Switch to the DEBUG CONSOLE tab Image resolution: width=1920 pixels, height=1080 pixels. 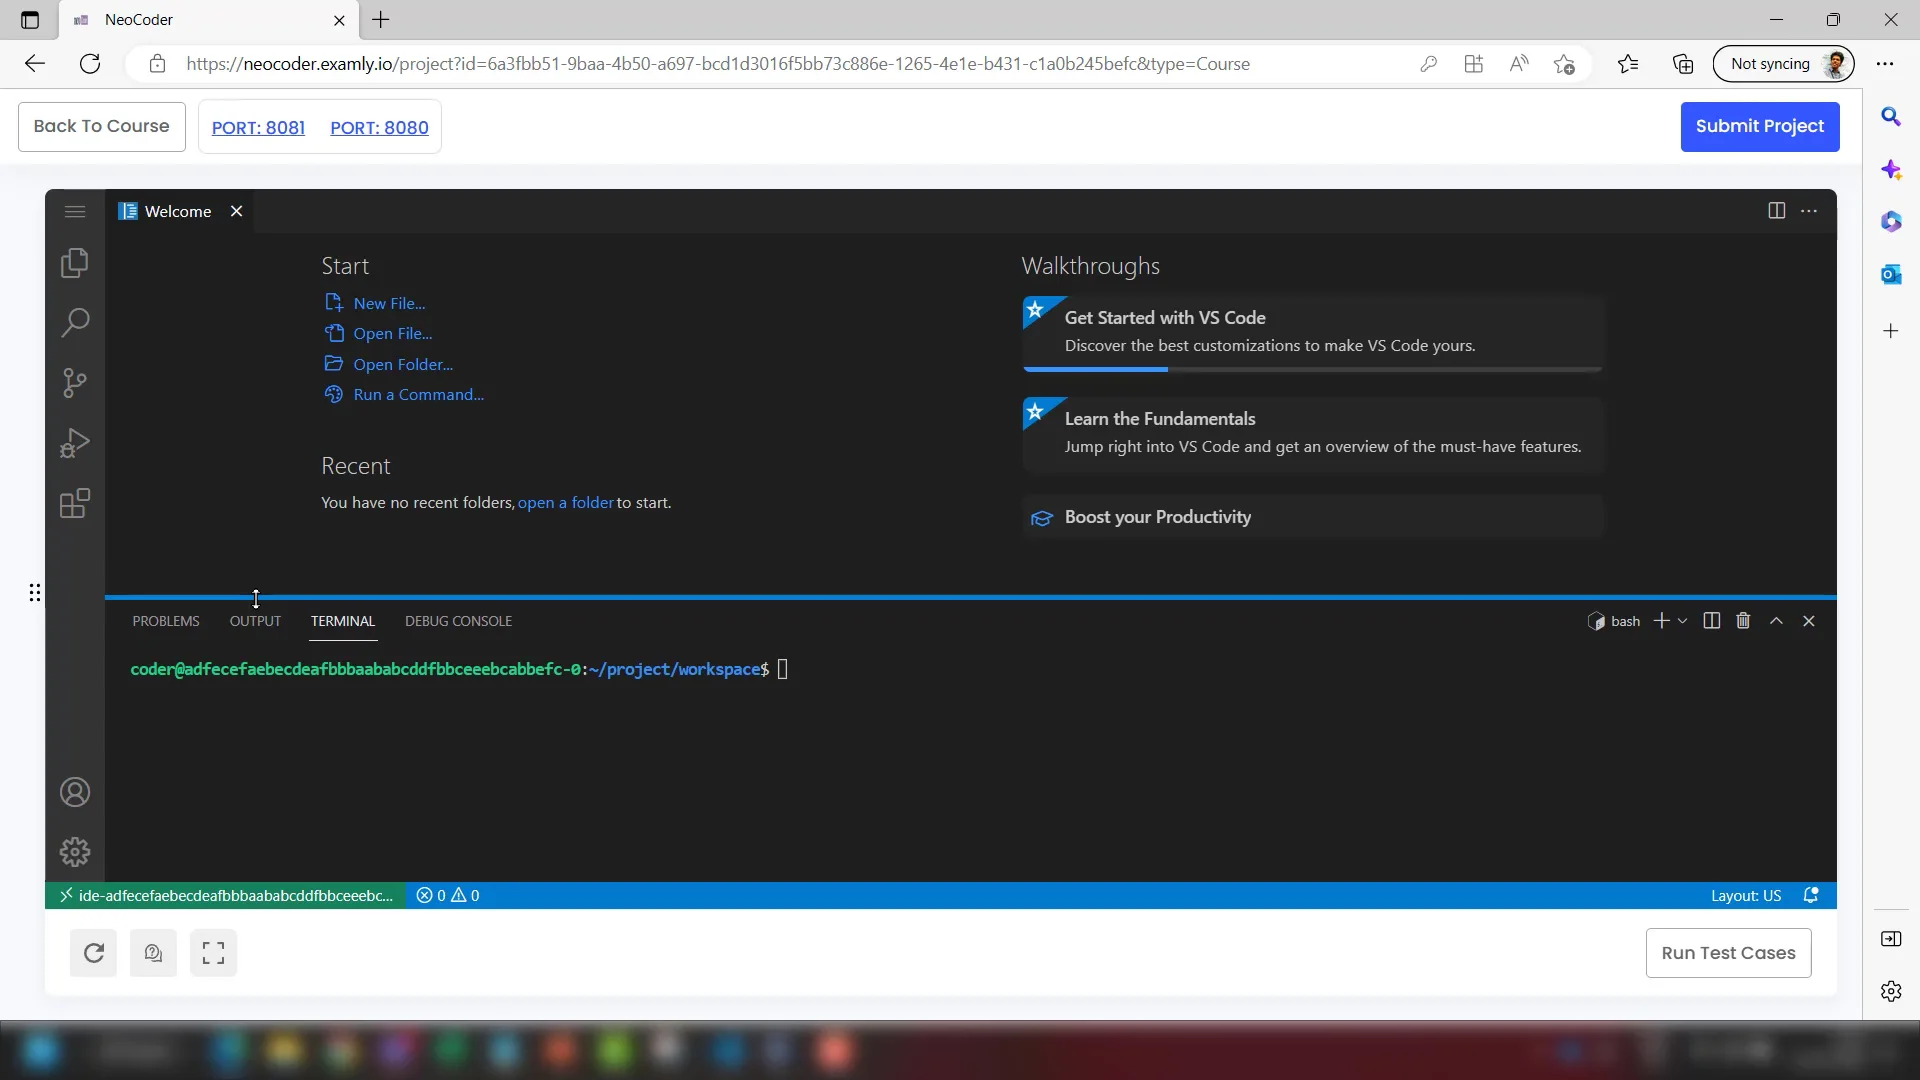458,620
